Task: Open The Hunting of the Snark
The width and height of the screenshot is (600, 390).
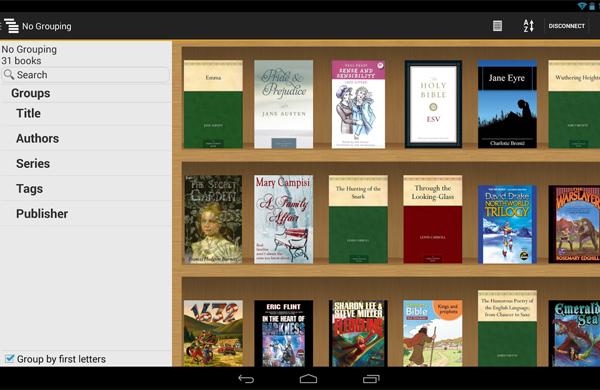Action: coord(358,219)
